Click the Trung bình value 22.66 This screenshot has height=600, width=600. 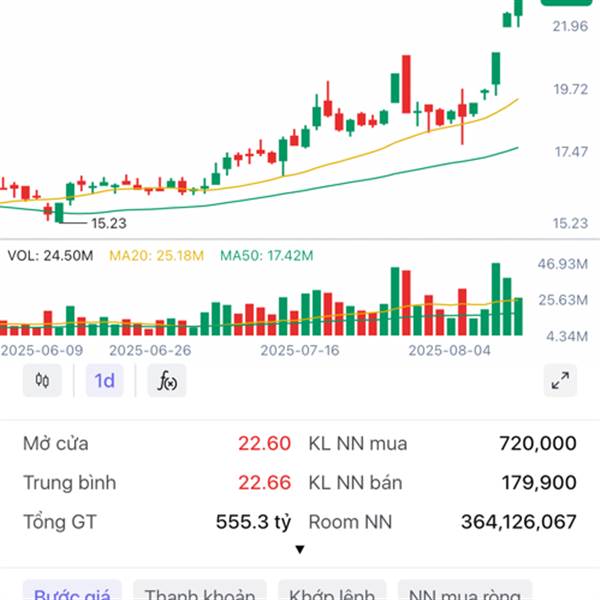(264, 483)
